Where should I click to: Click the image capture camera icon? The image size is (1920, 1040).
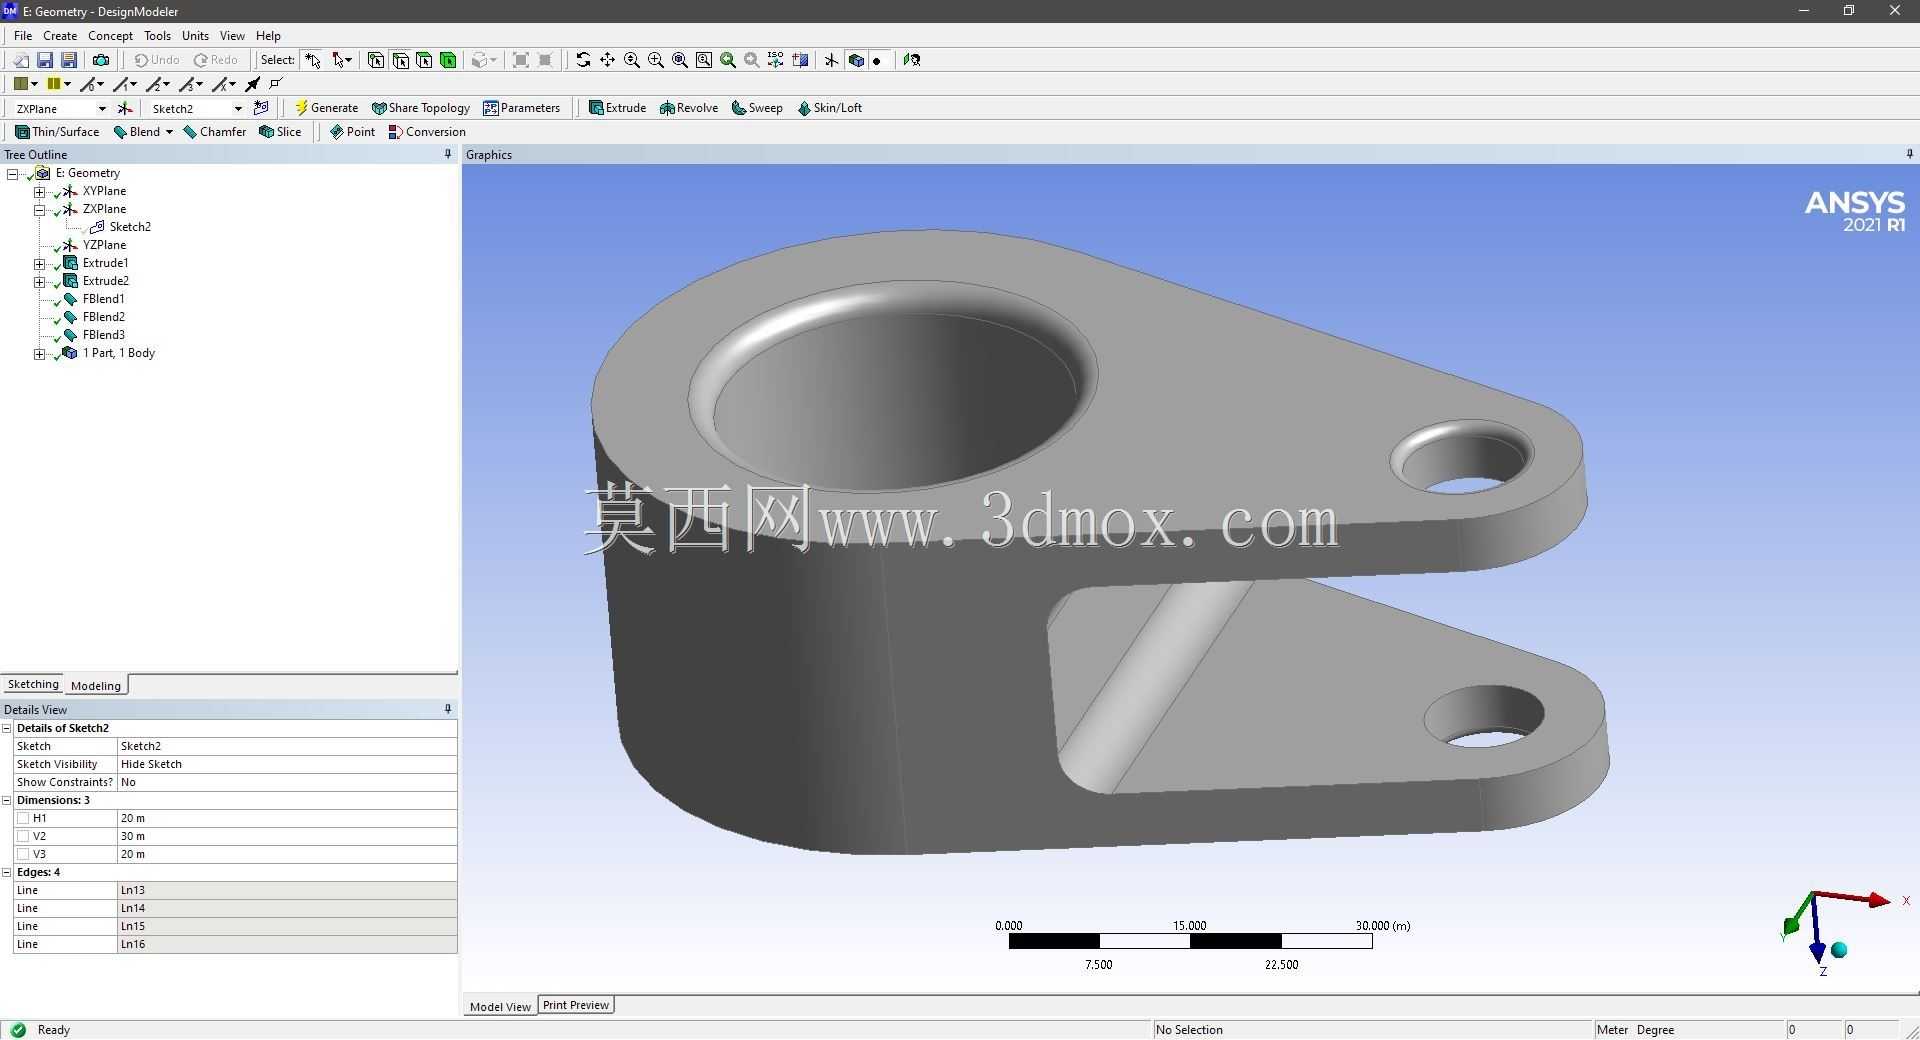(x=101, y=60)
